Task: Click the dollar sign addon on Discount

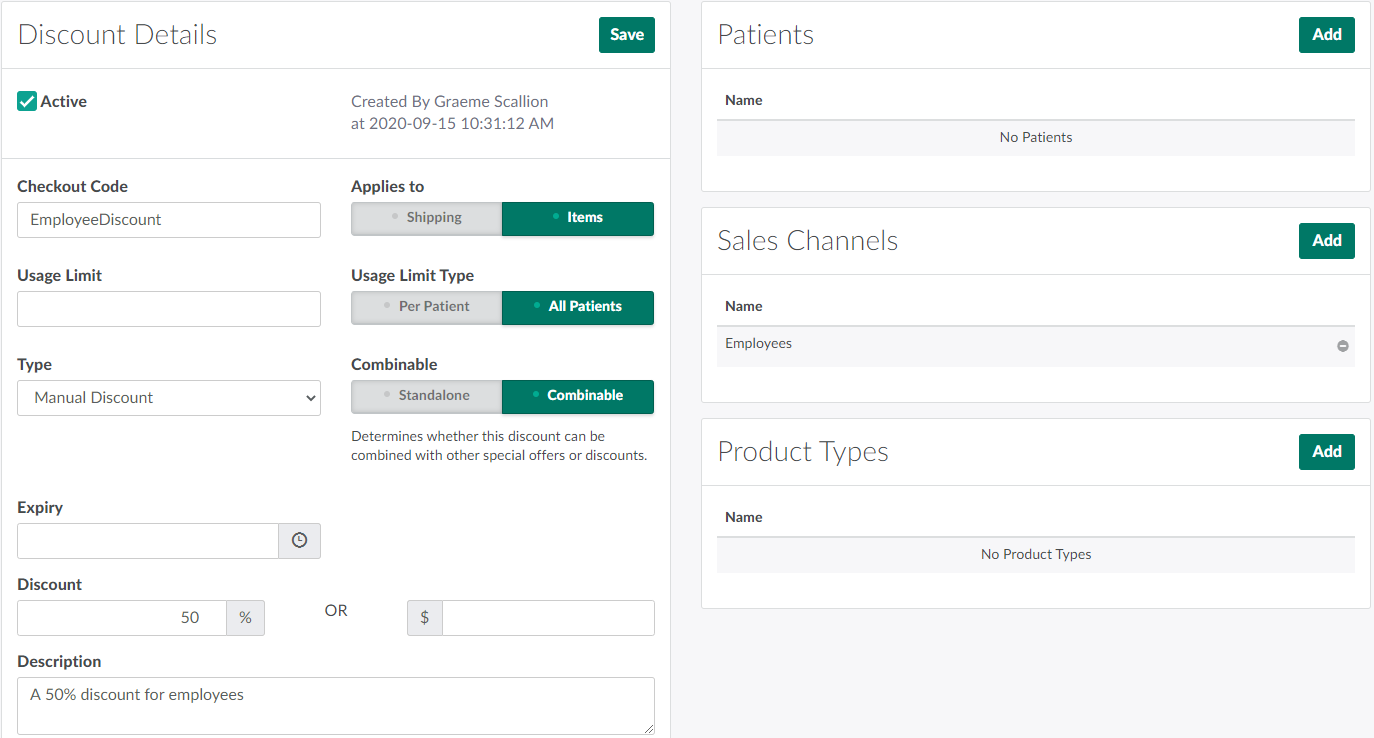Action: (x=425, y=618)
